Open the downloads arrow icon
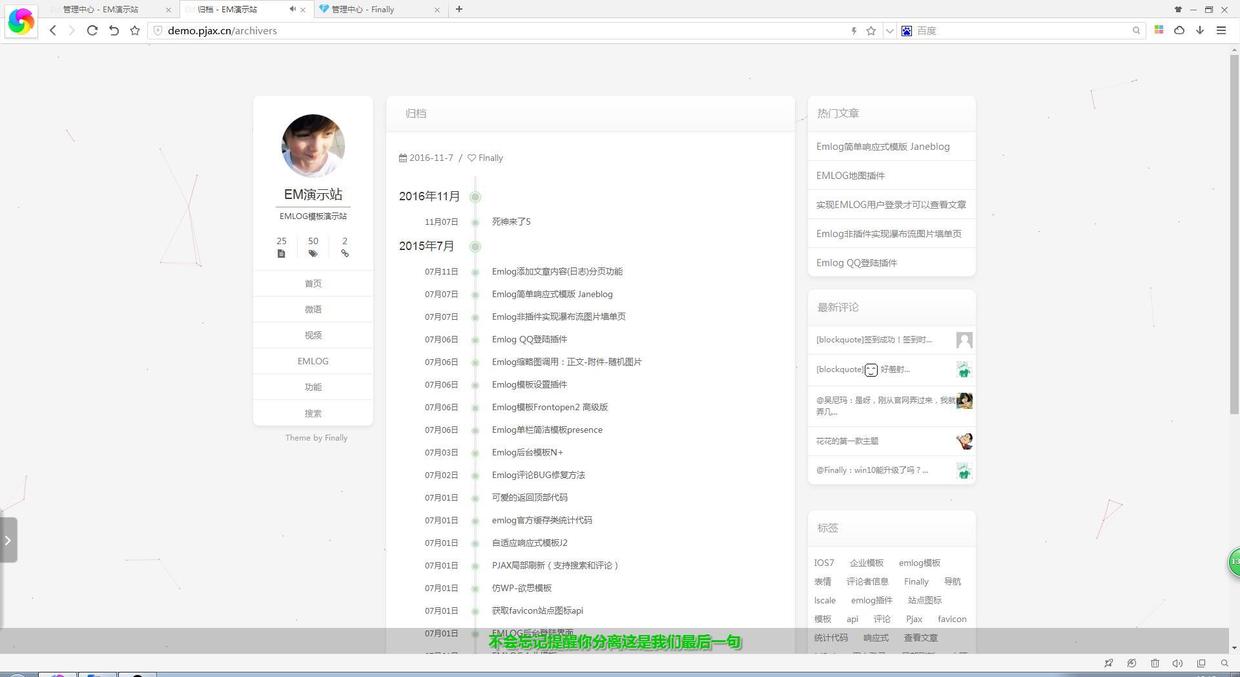This screenshot has width=1240, height=677. (1200, 30)
